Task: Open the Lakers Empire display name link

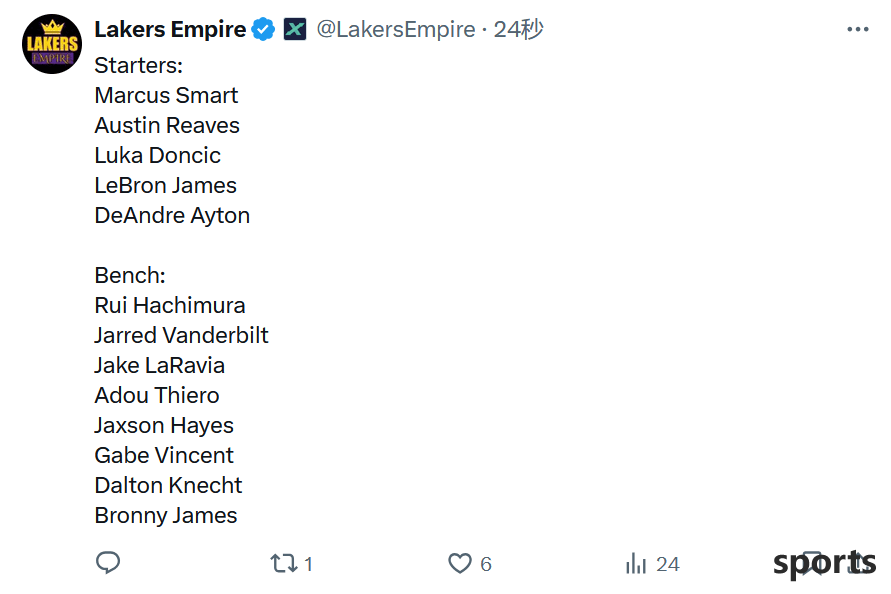Action: pyautogui.click(x=170, y=29)
